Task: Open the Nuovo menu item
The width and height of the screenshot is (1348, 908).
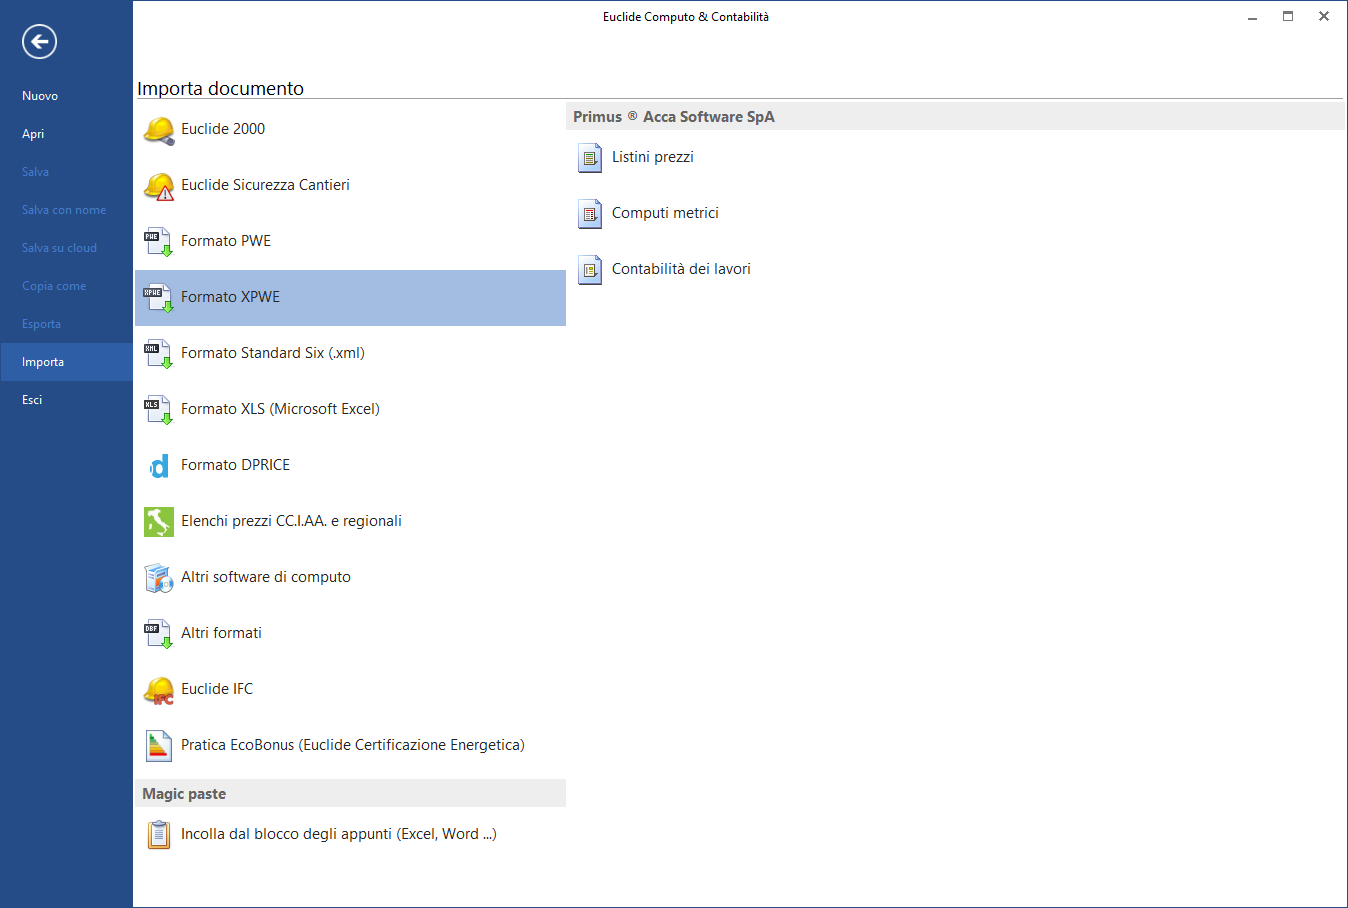Action: pos(40,96)
